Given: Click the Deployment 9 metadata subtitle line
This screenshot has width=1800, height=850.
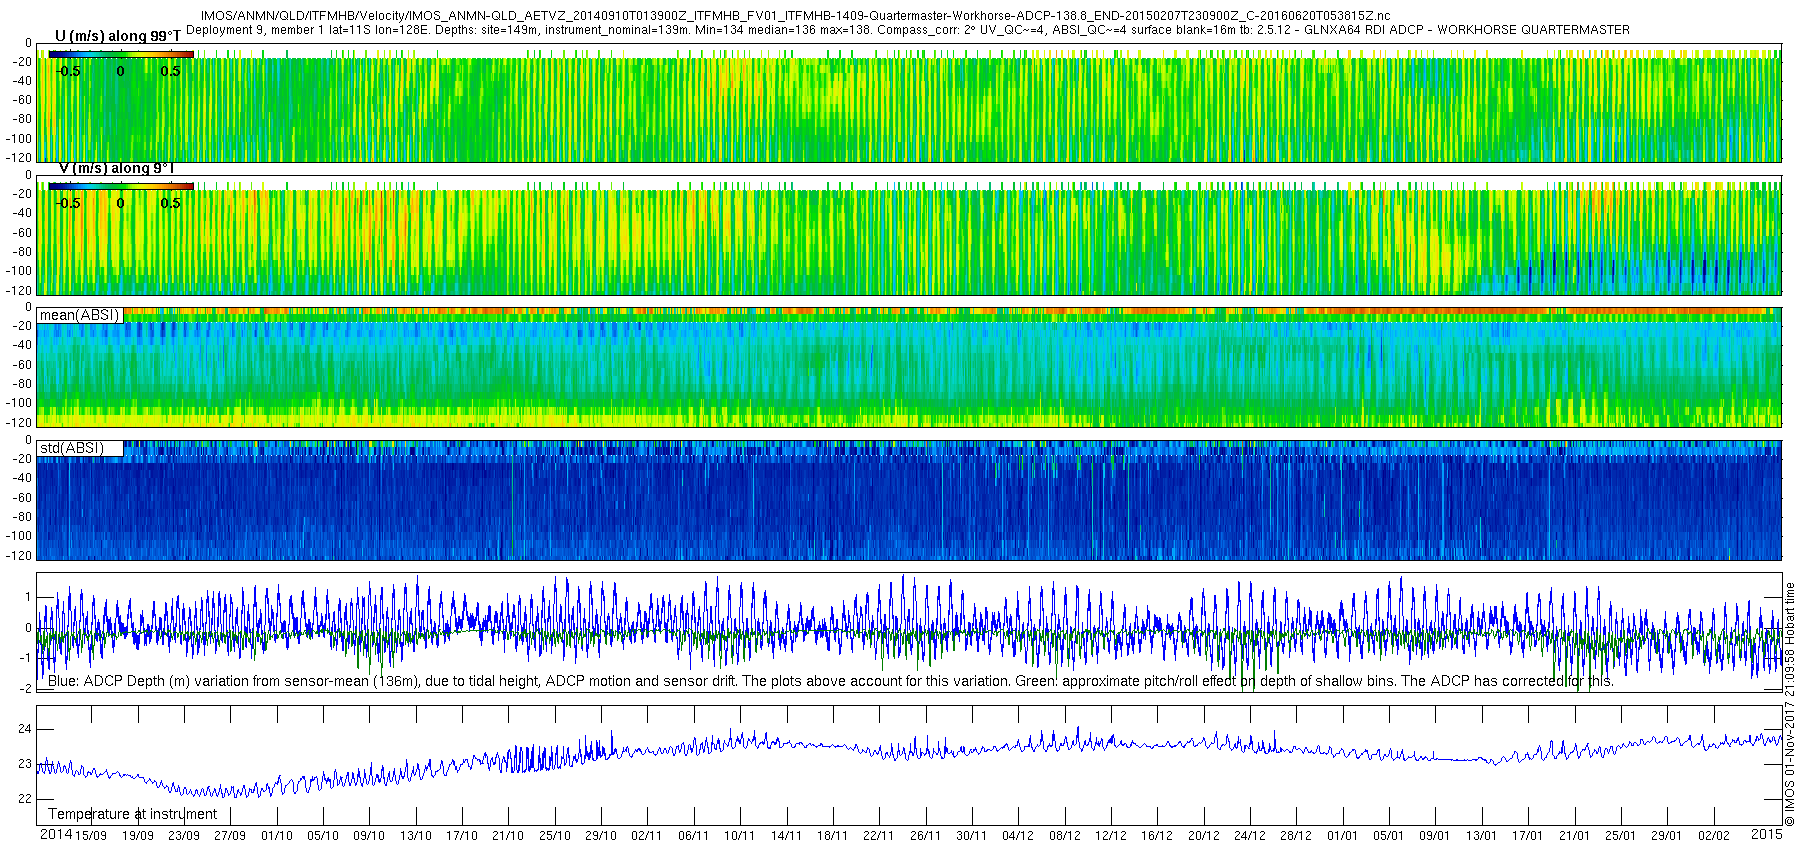Looking at the screenshot, I should [x=907, y=30].
